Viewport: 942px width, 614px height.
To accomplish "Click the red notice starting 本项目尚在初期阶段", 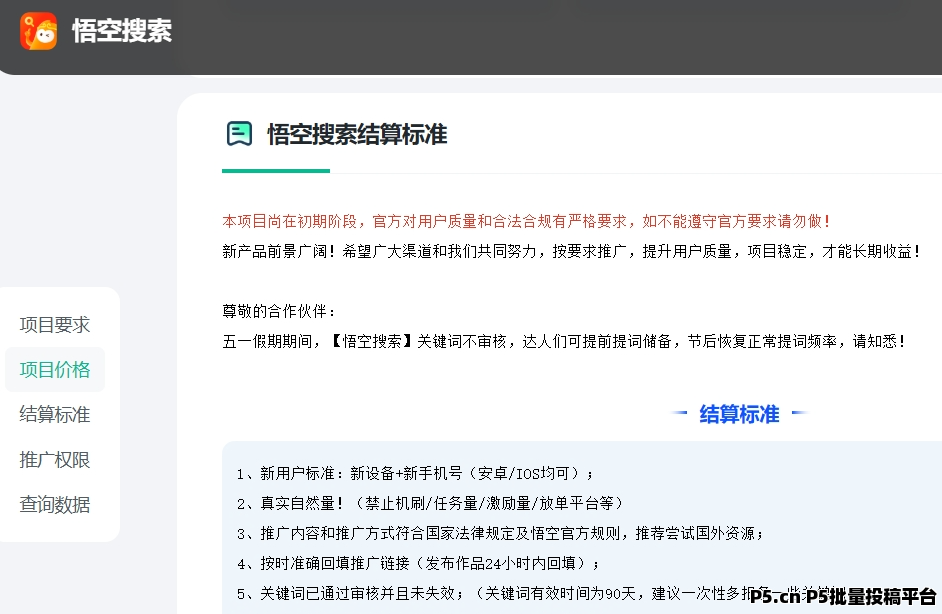I will (x=526, y=221).
